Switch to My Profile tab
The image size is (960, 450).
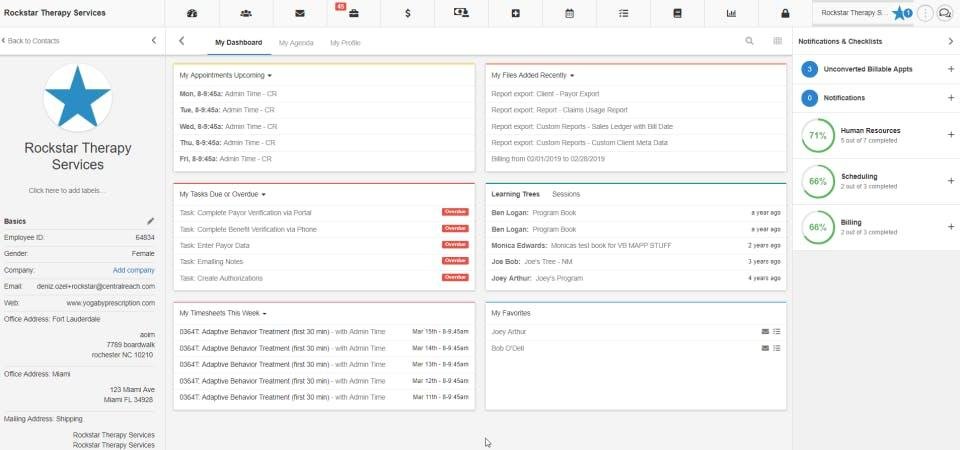(345, 43)
